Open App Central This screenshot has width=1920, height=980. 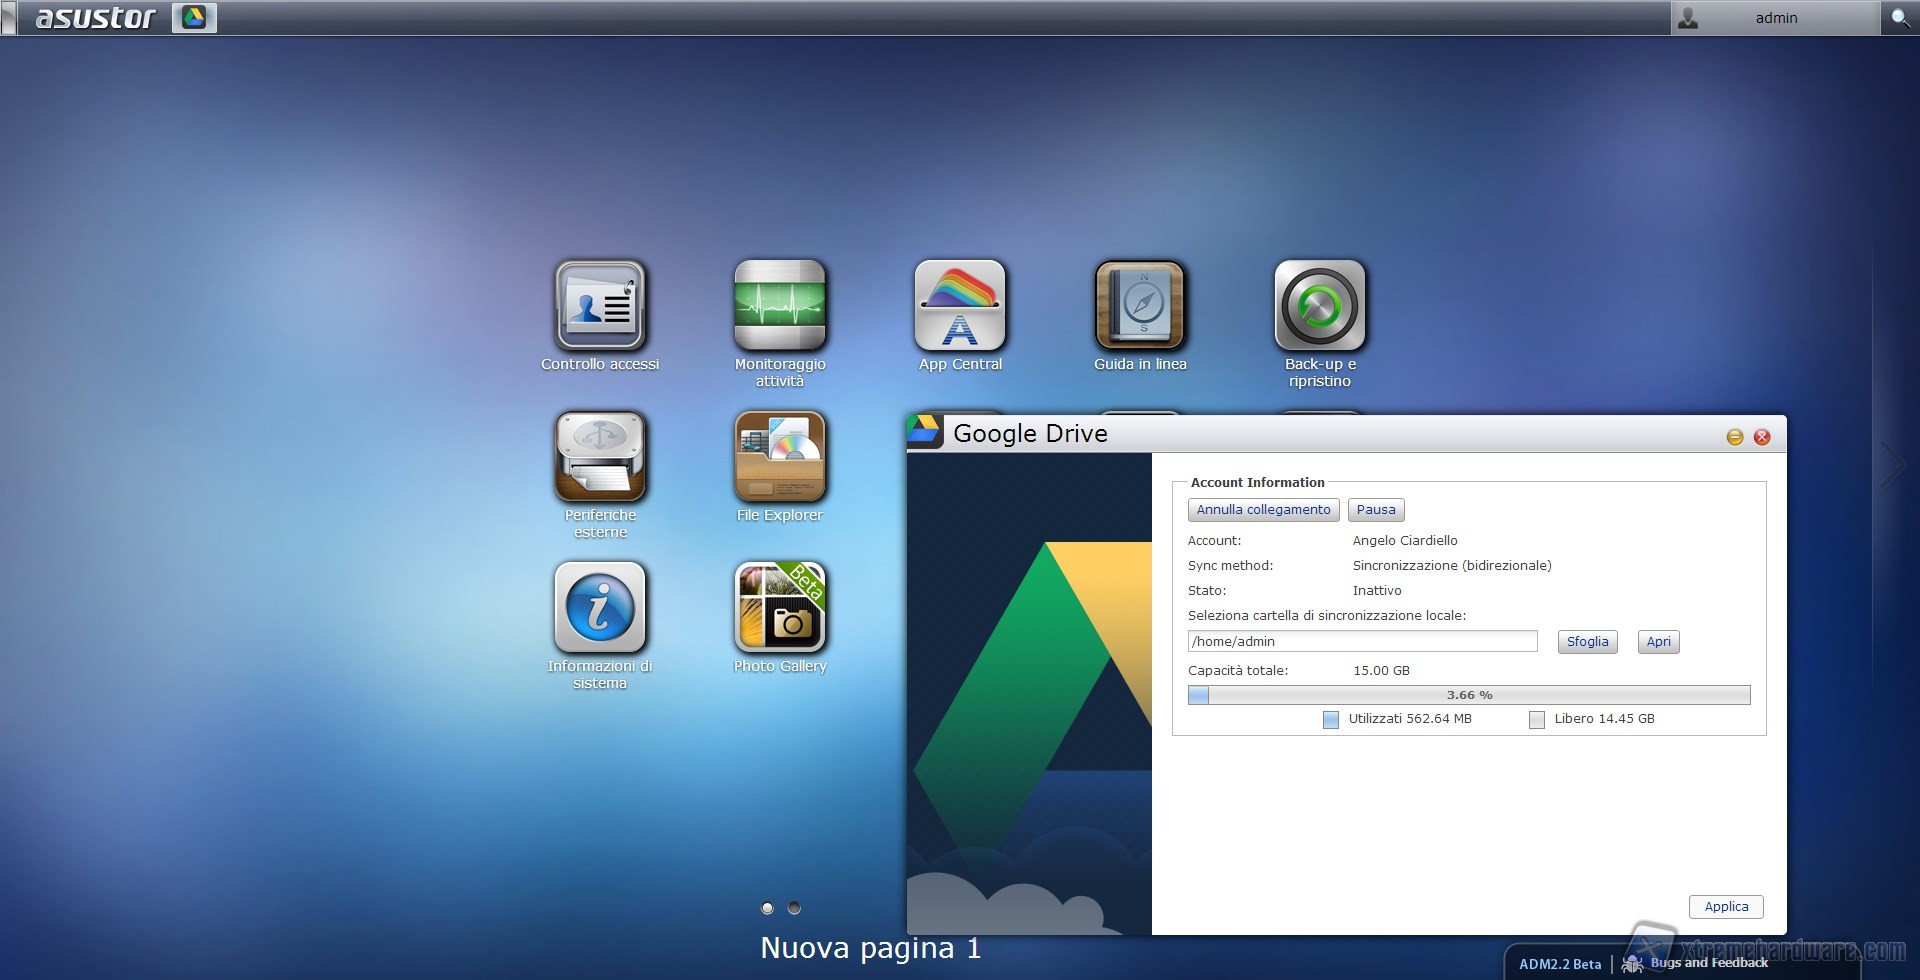960,306
